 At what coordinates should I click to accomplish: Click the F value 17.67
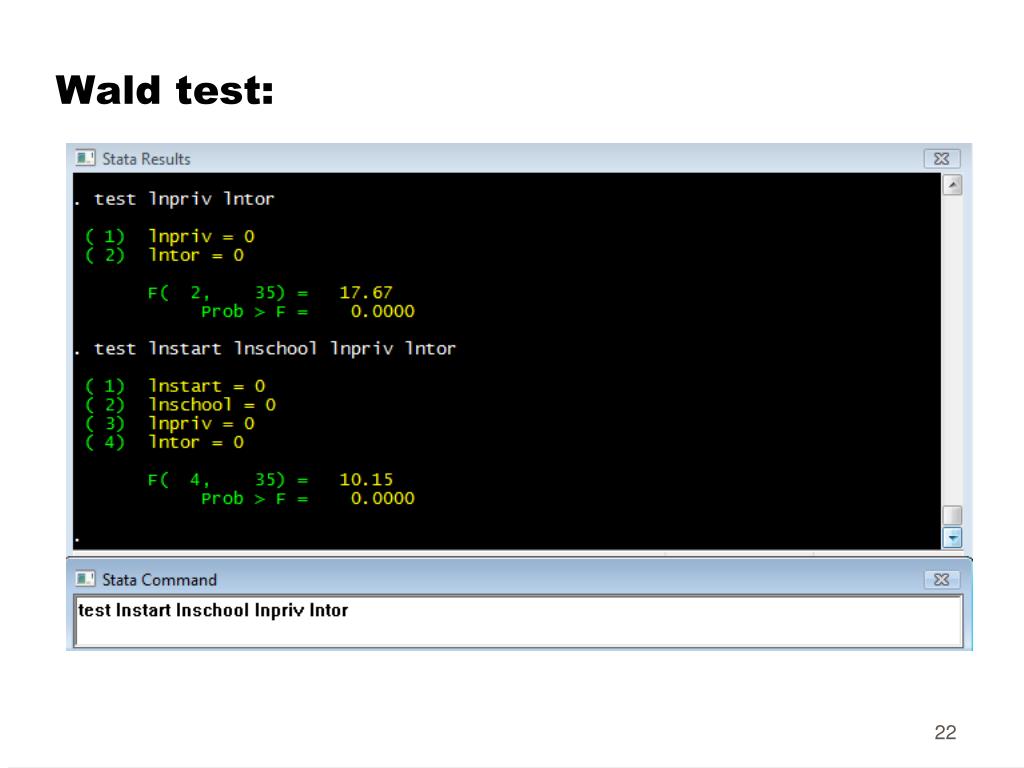coord(366,293)
